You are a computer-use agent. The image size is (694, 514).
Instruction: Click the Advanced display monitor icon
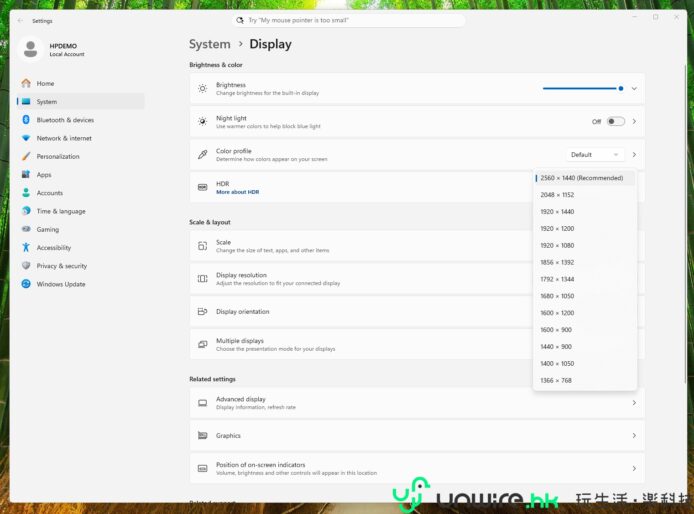tap(202, 403)
